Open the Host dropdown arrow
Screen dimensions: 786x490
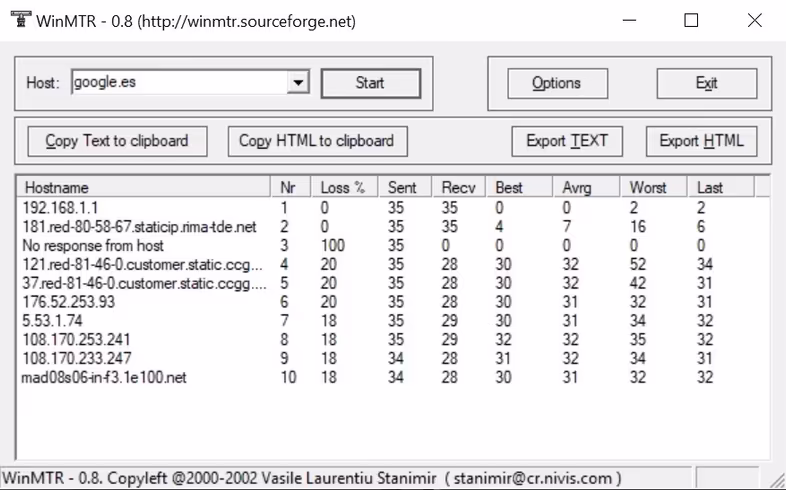pos(298,83)
